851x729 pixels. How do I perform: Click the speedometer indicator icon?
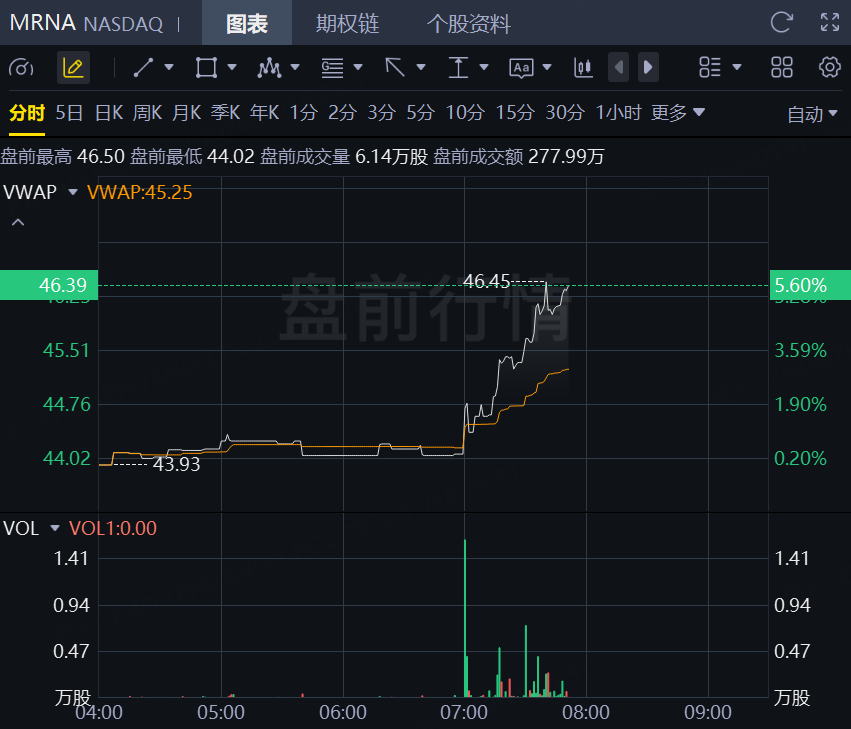pos(20,68)
